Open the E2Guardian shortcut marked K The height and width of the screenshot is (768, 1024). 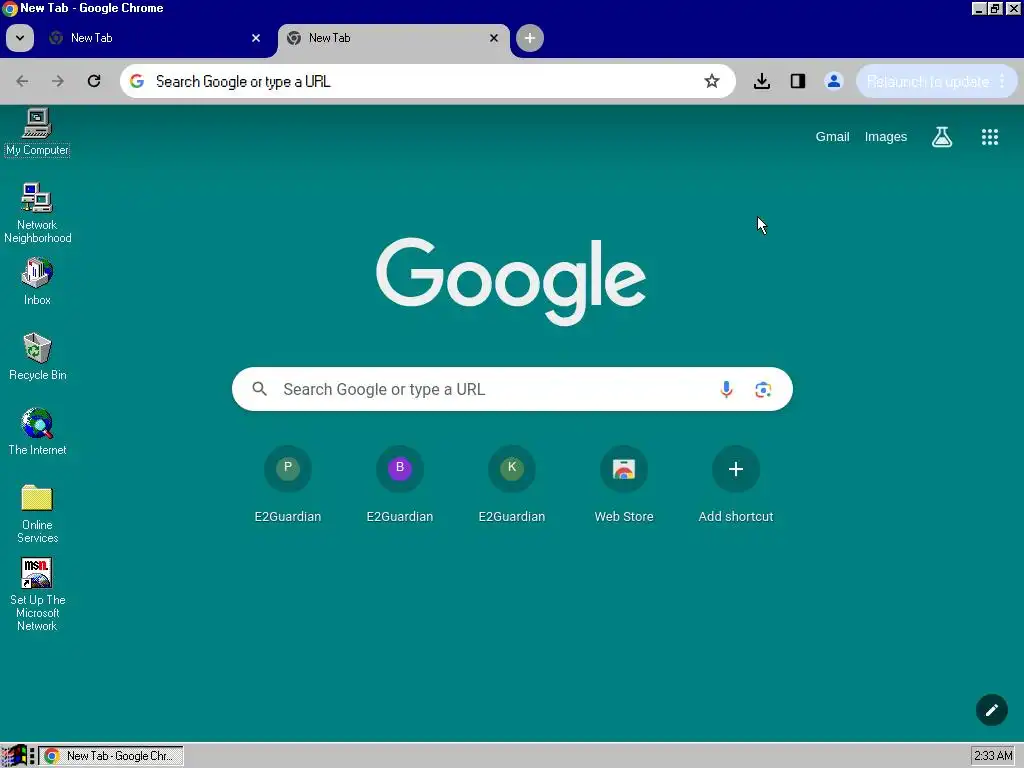pos(512,485)
